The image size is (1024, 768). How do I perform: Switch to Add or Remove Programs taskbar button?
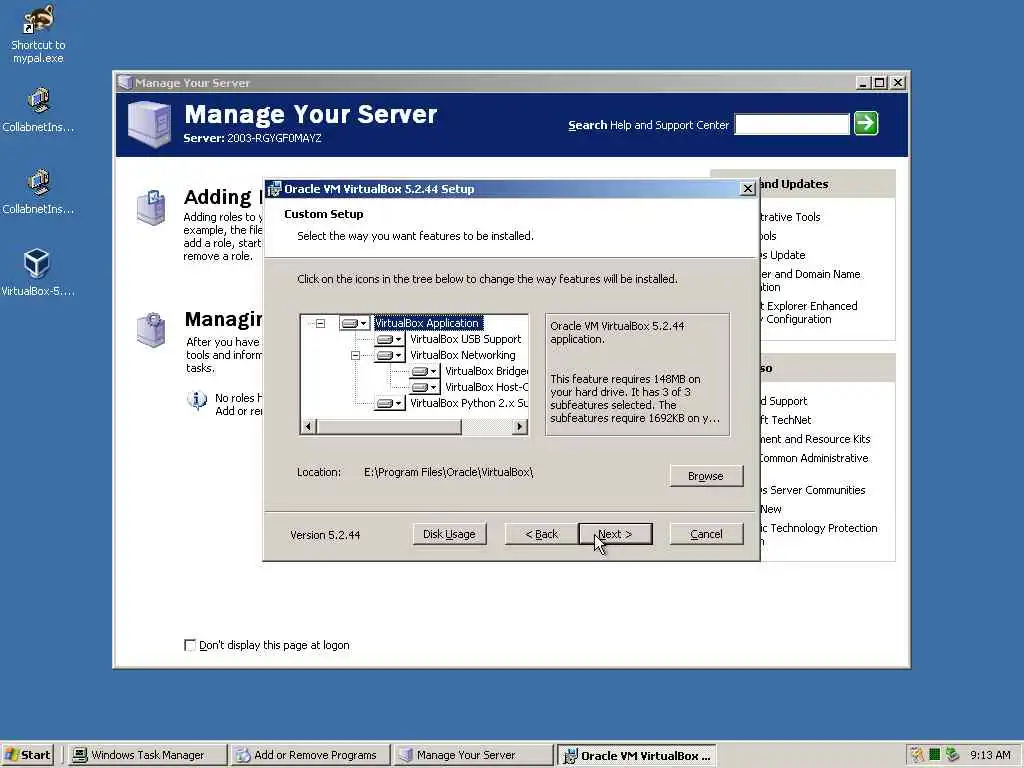(x=311, y=755)
